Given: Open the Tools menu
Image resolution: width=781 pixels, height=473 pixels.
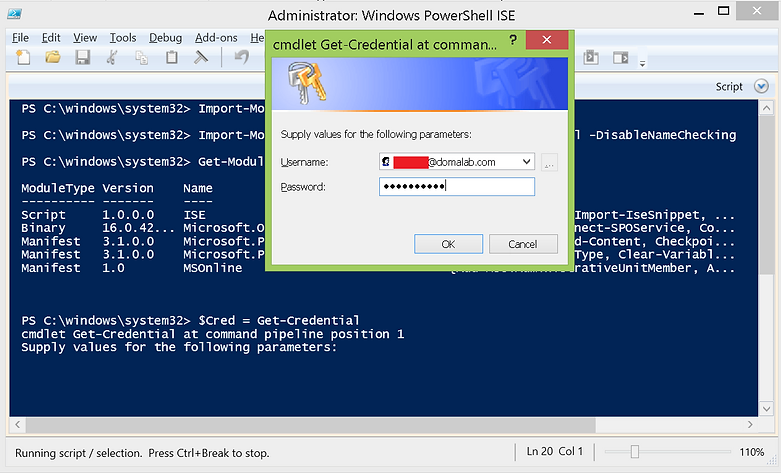Looking at the screenshot, I should pyautogui.click(x=123, y=38).
